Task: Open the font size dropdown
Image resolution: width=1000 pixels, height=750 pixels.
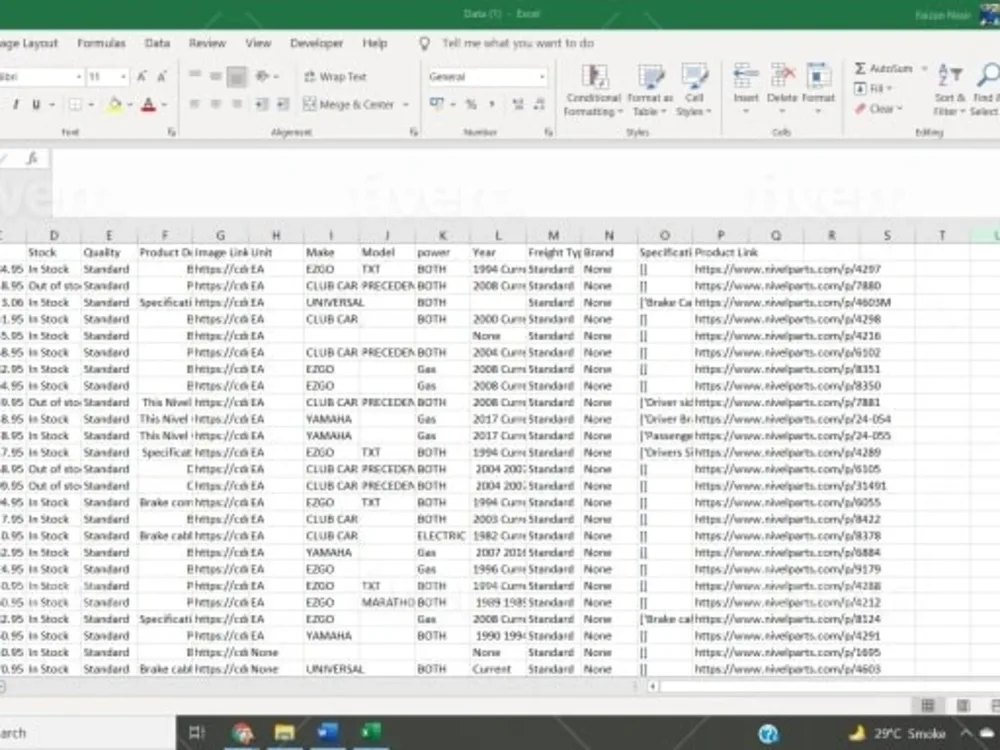Action: 123,76
